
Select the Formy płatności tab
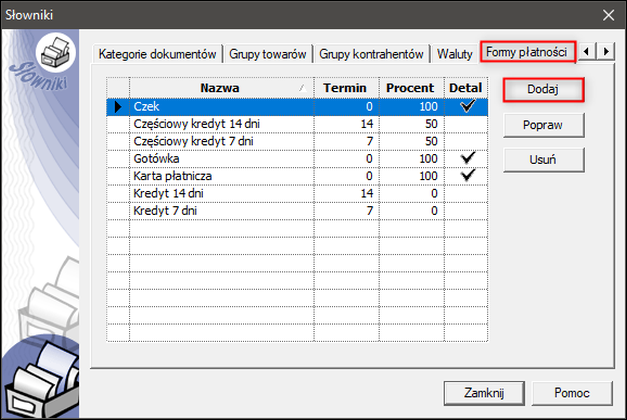coord(527,52)
